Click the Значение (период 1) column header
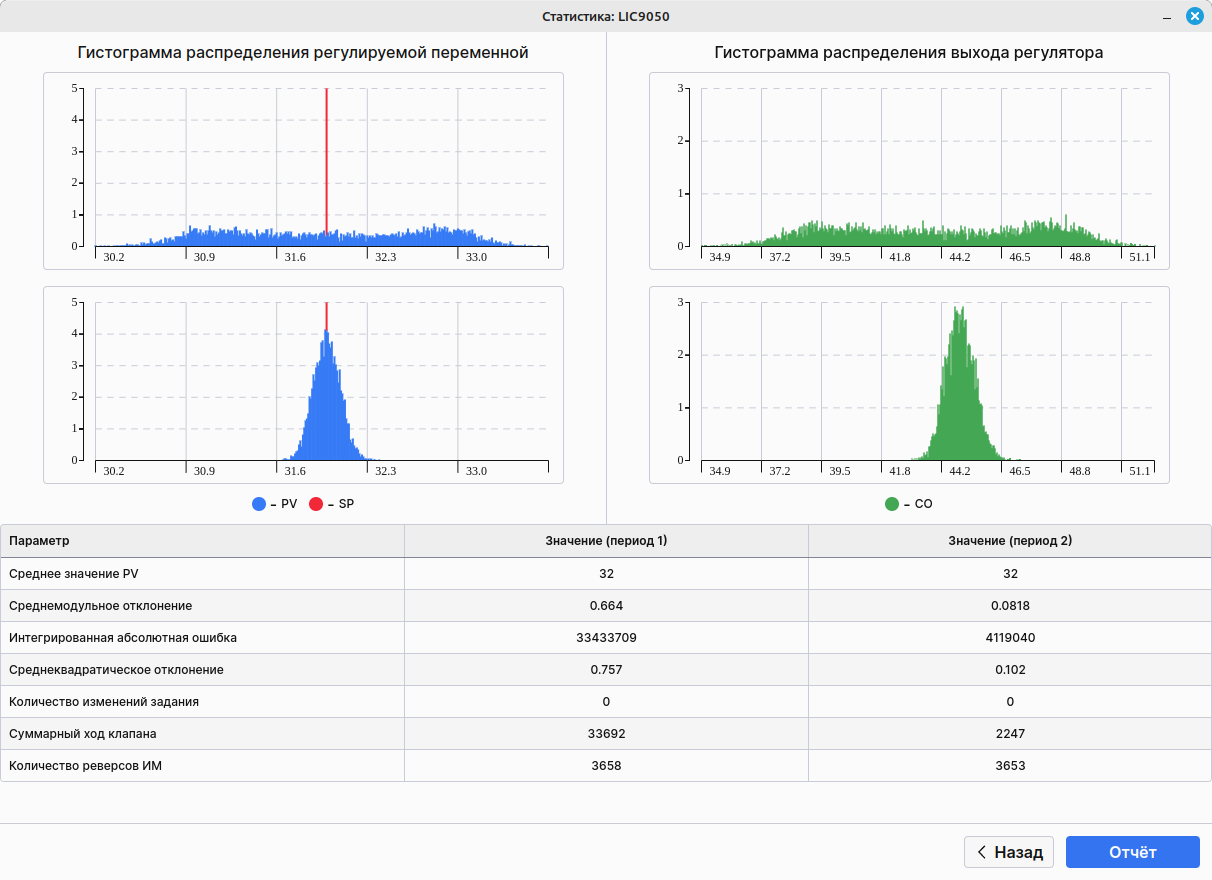This screenshot has height=880, width=1212. coord(606,541)
